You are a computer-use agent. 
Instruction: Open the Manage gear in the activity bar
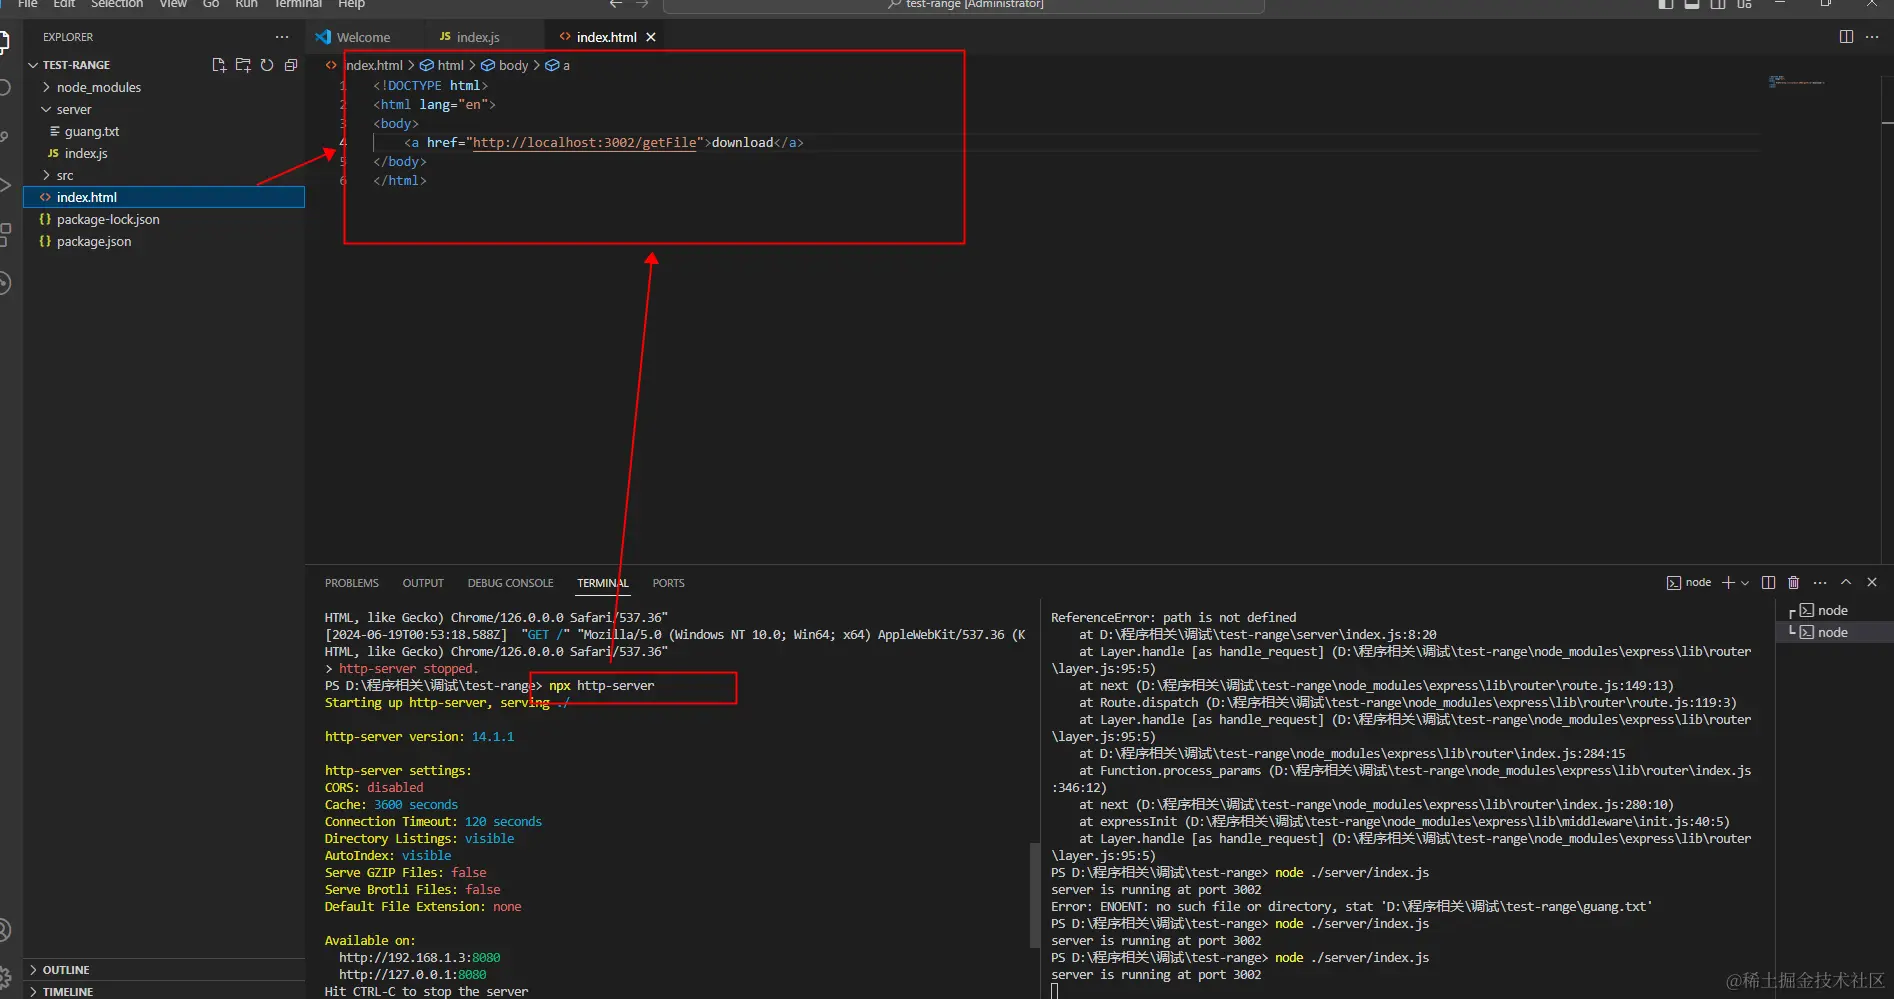pyautogui.click(x=5, y=977)
